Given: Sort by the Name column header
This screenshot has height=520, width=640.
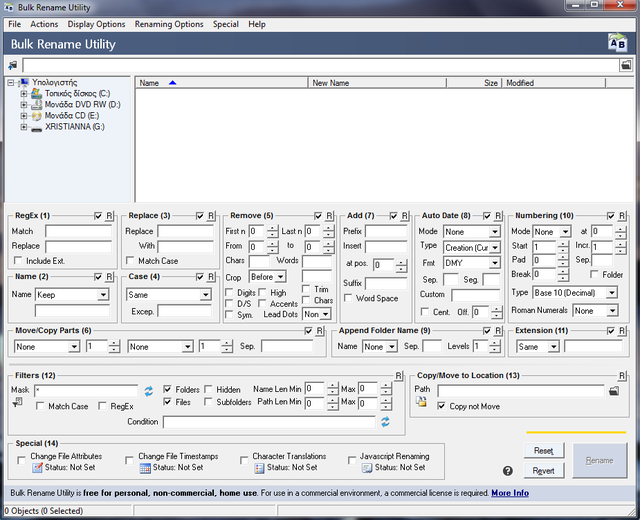Looking at the screenshot, I should point(221,83).
